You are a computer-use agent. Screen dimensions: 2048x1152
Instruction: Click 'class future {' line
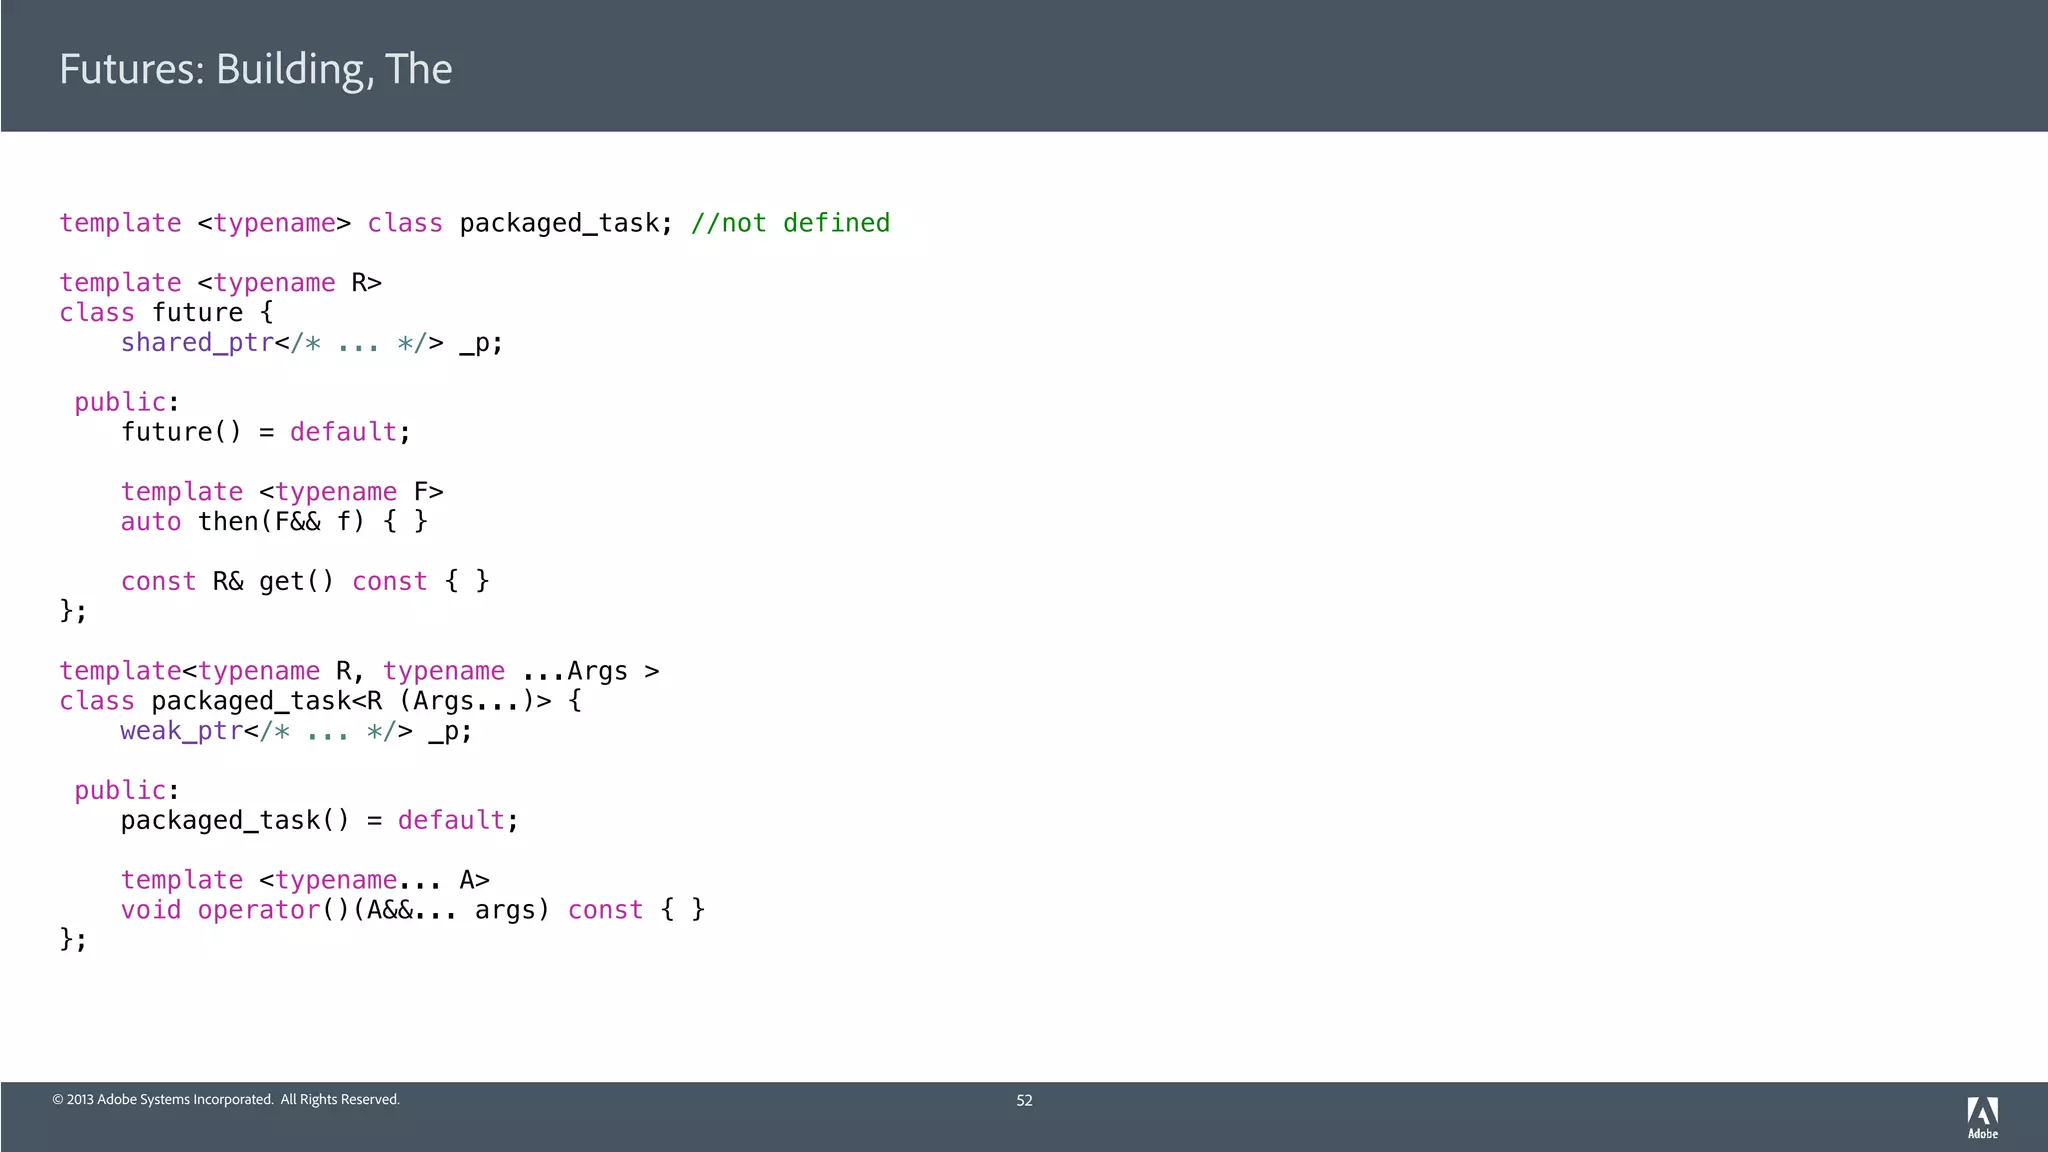point(166,313)
